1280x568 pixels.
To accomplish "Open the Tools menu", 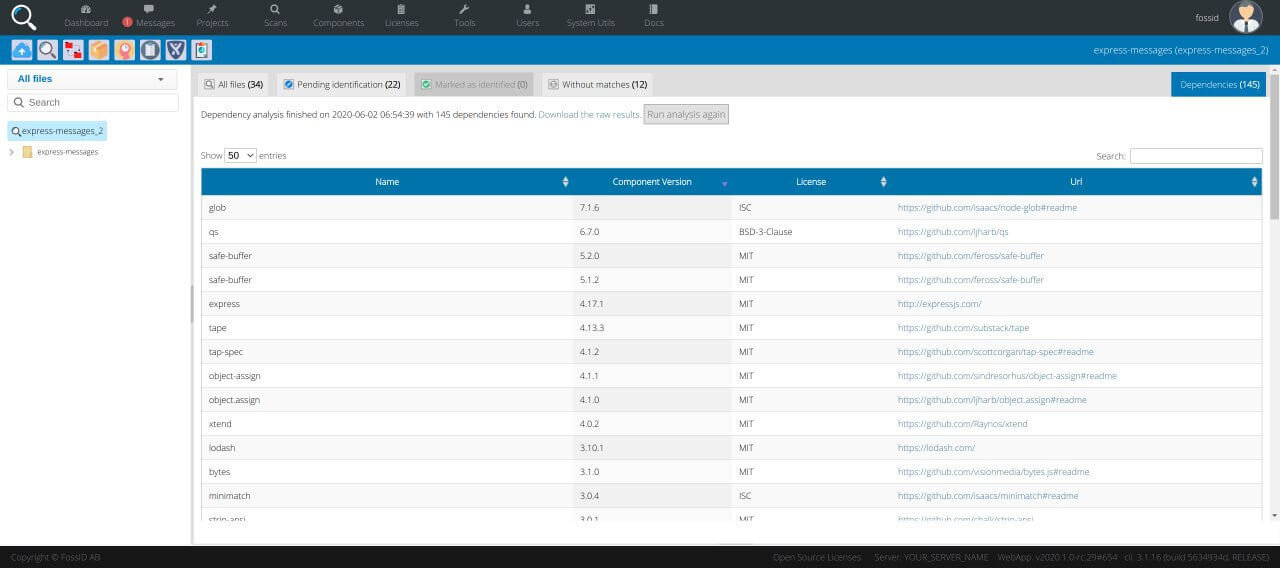I will click(464, 16).
